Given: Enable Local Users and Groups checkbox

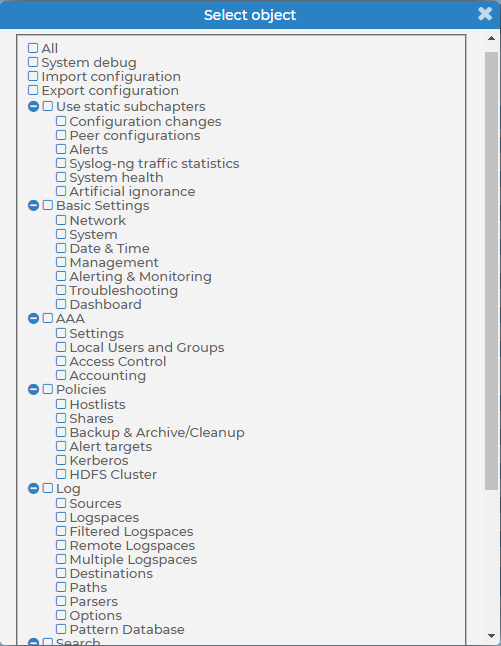Looking at the screenshot, I should pyautogui.click(x=61, y=347).
